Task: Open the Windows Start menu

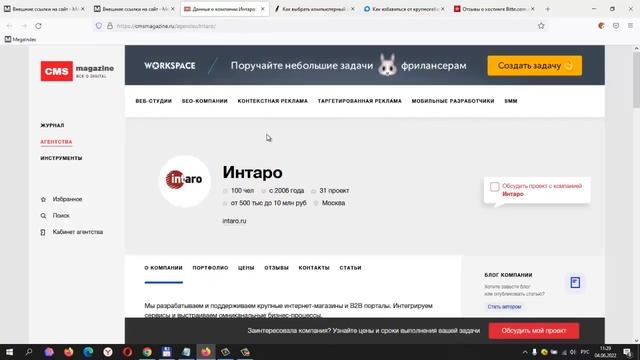Action: coord(9,352)
